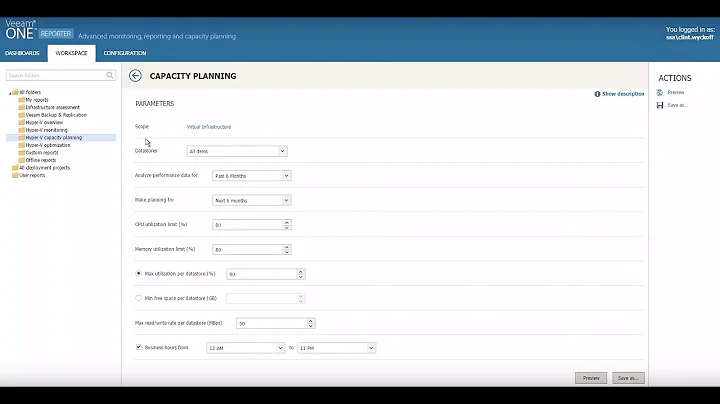Click CPU utilization limit spinner arrows

[287, 225]
